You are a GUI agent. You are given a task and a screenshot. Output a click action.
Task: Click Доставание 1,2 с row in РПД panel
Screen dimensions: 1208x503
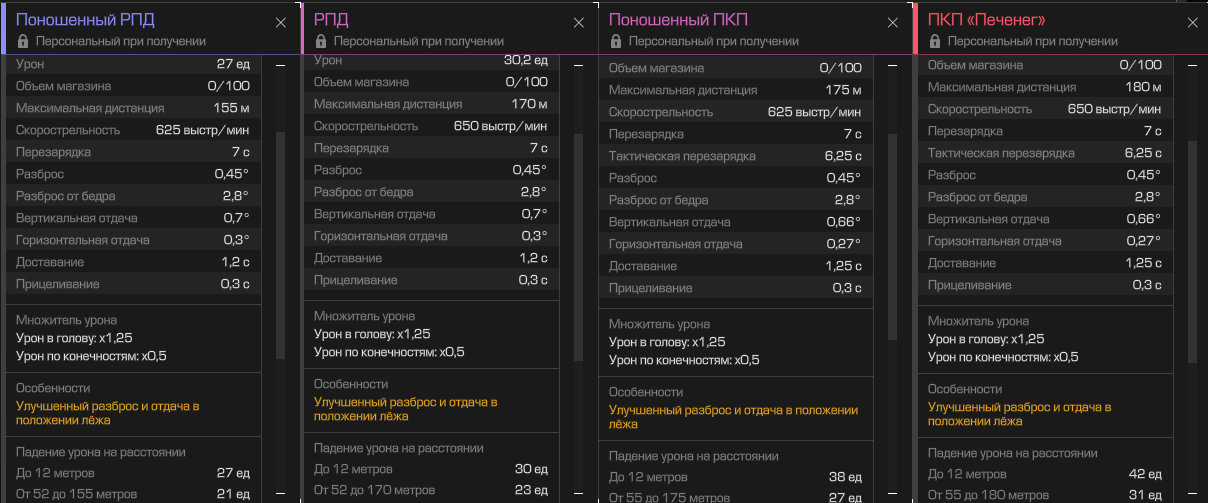[x=431, y=258]
